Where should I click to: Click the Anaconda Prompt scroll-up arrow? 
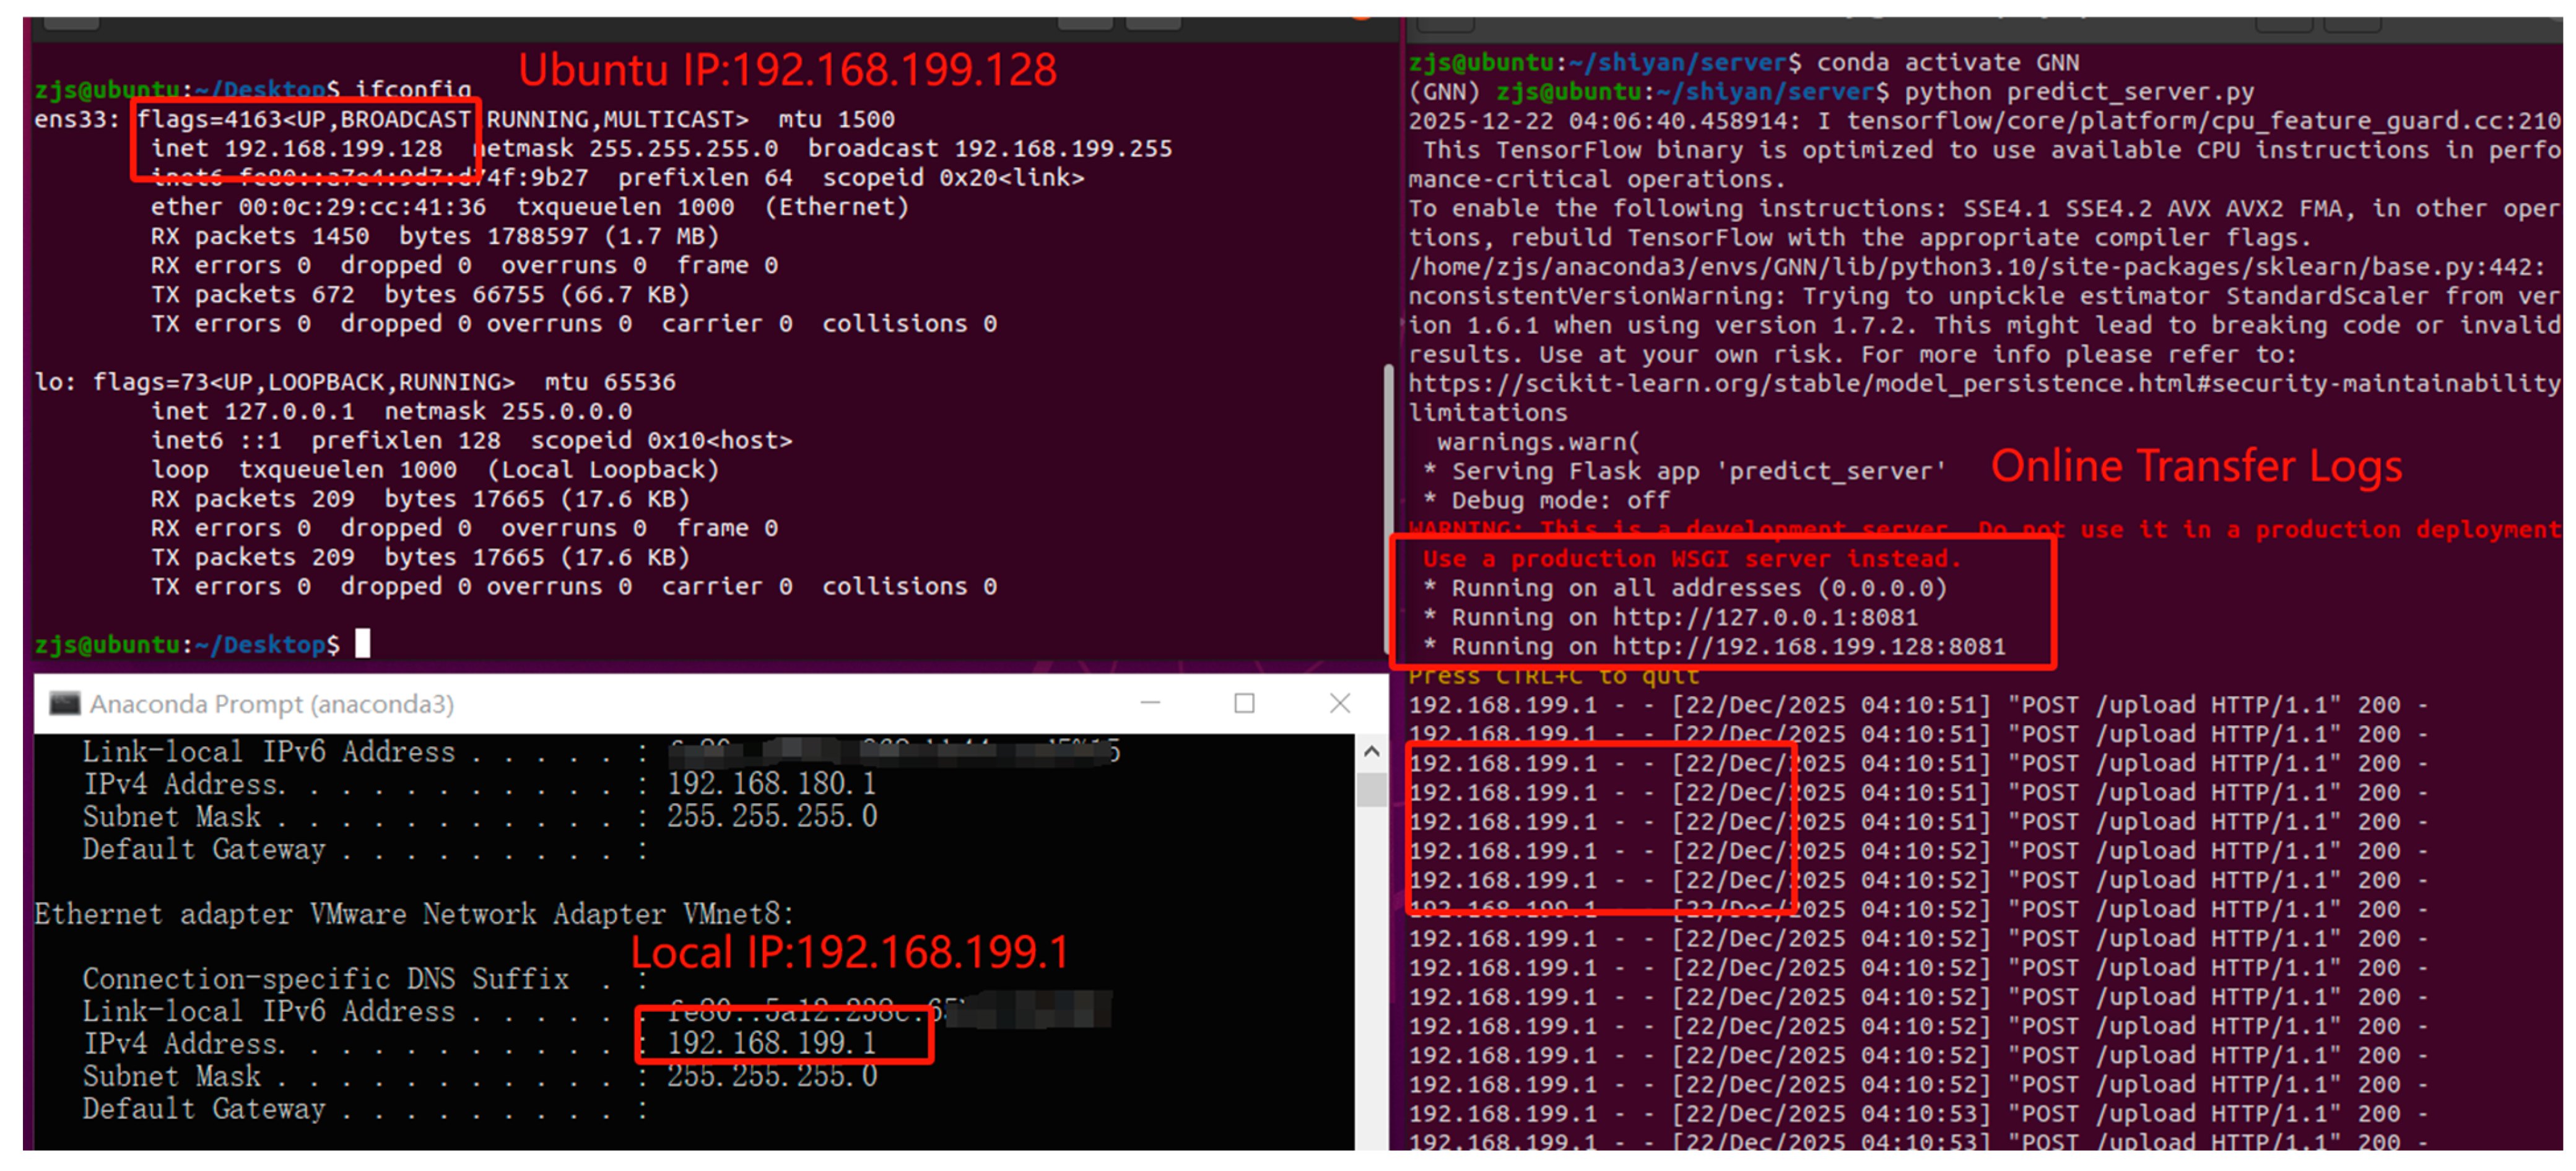pos(1371,751)
